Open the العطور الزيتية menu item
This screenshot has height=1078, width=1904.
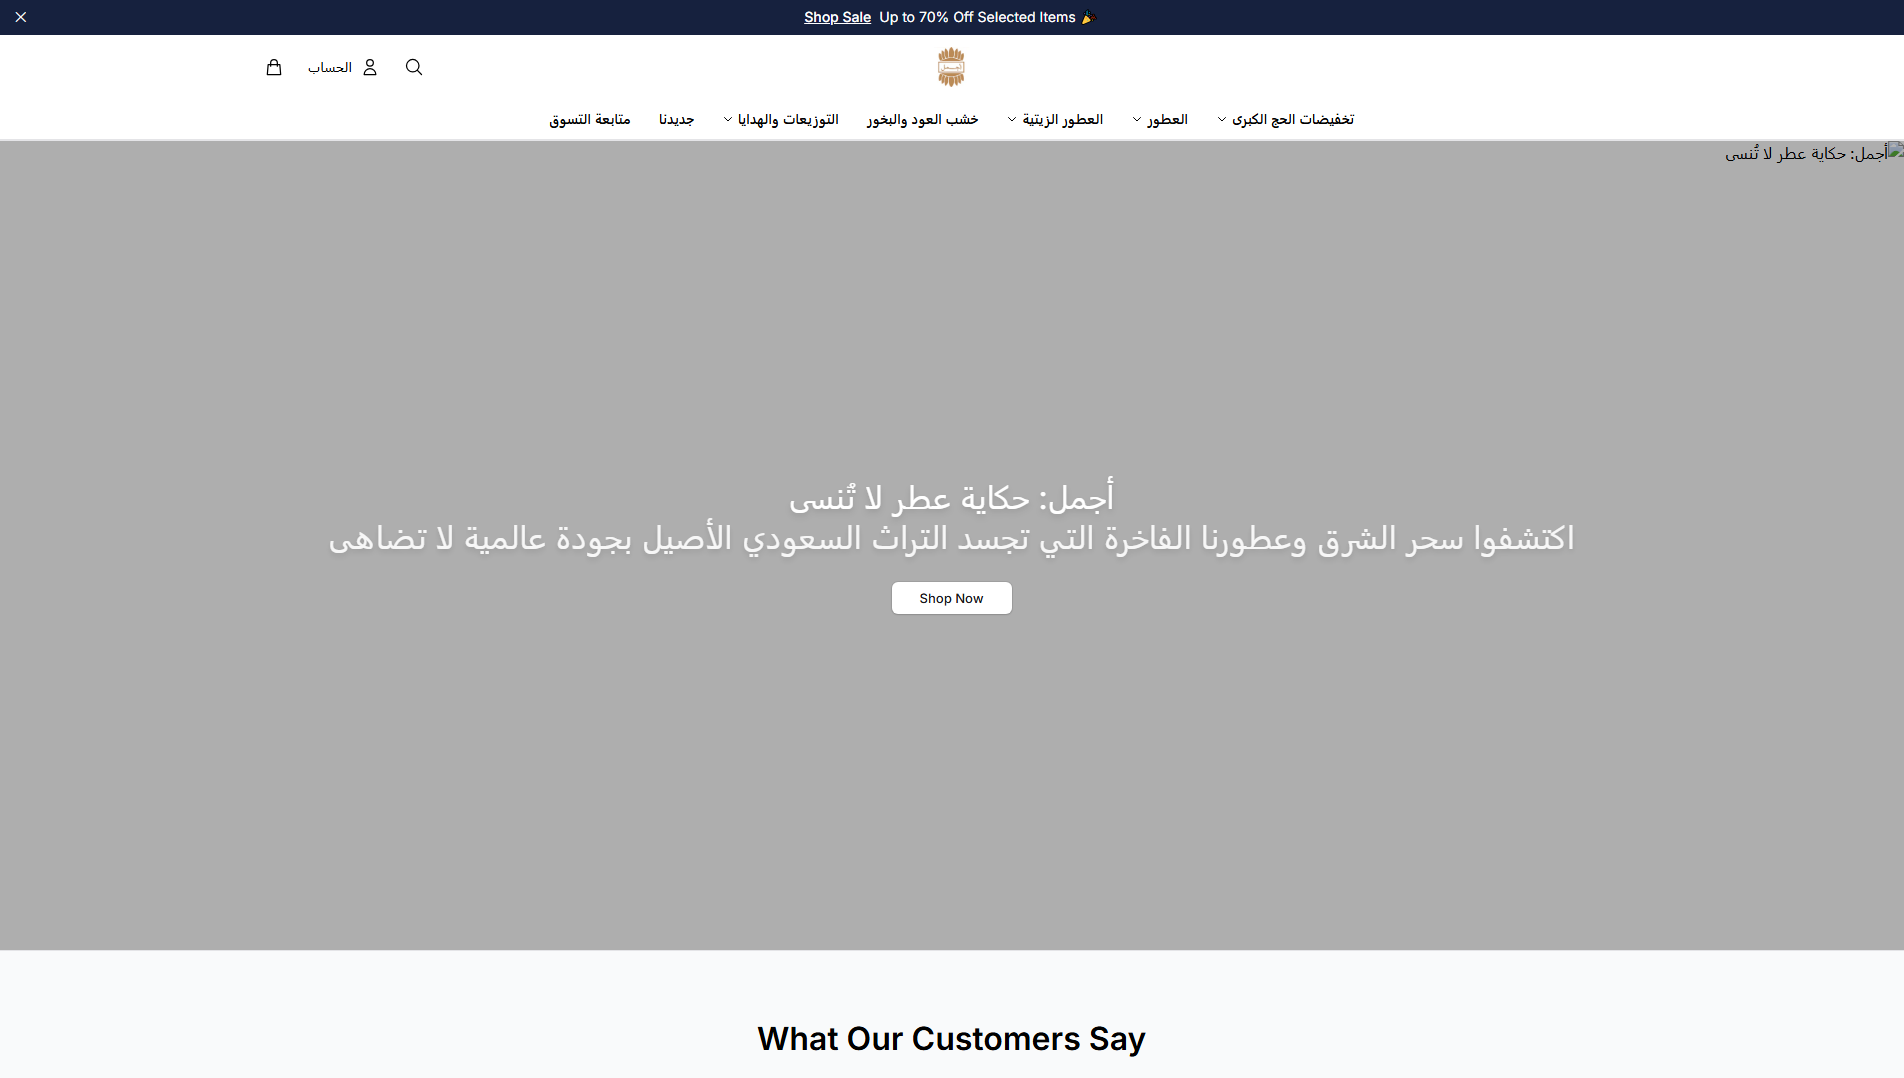click(1062, 119)
